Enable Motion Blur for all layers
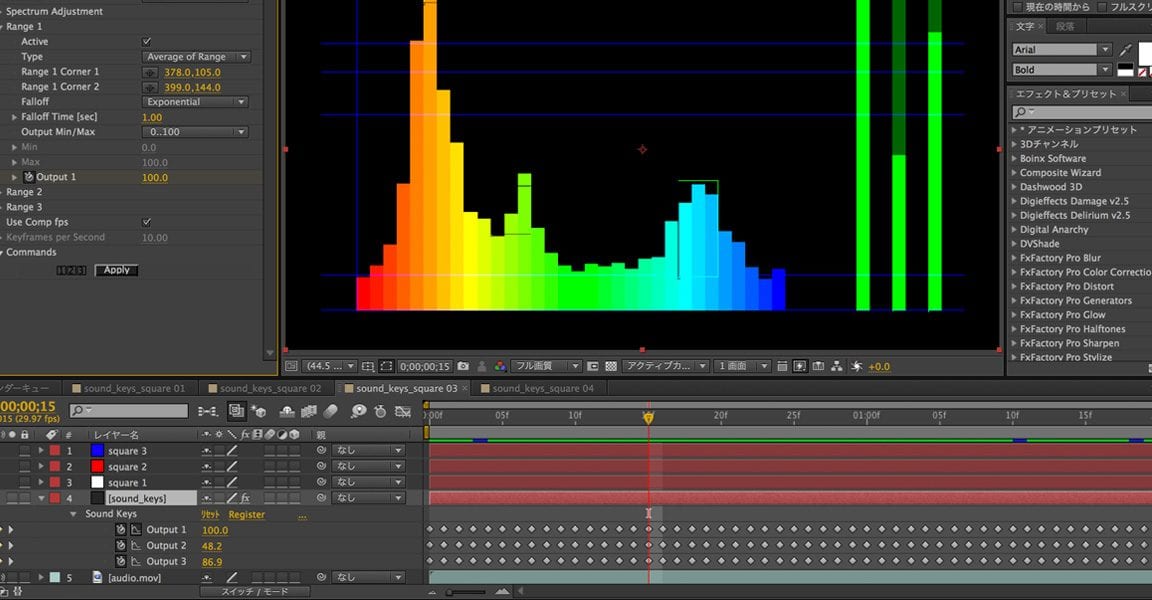Viewport: 1152px width, 600px height. [x=331, y=412]
